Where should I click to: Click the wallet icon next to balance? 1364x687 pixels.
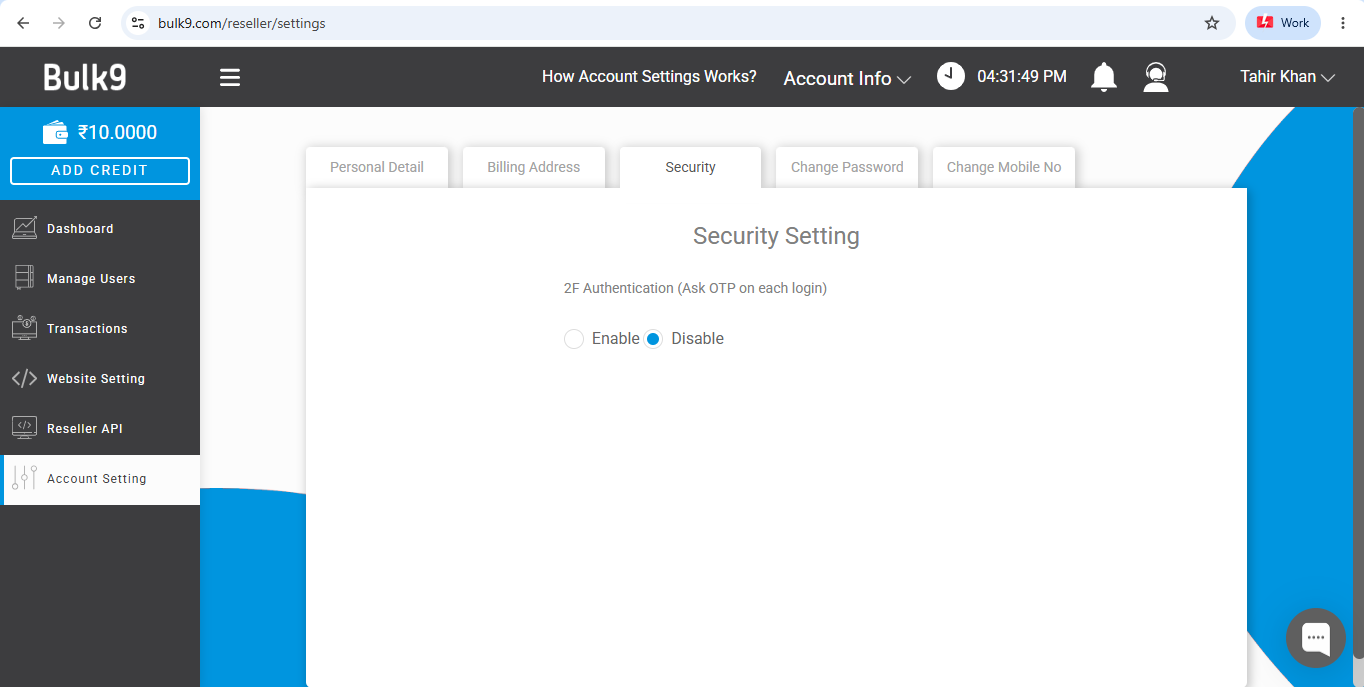click(56, 132)
